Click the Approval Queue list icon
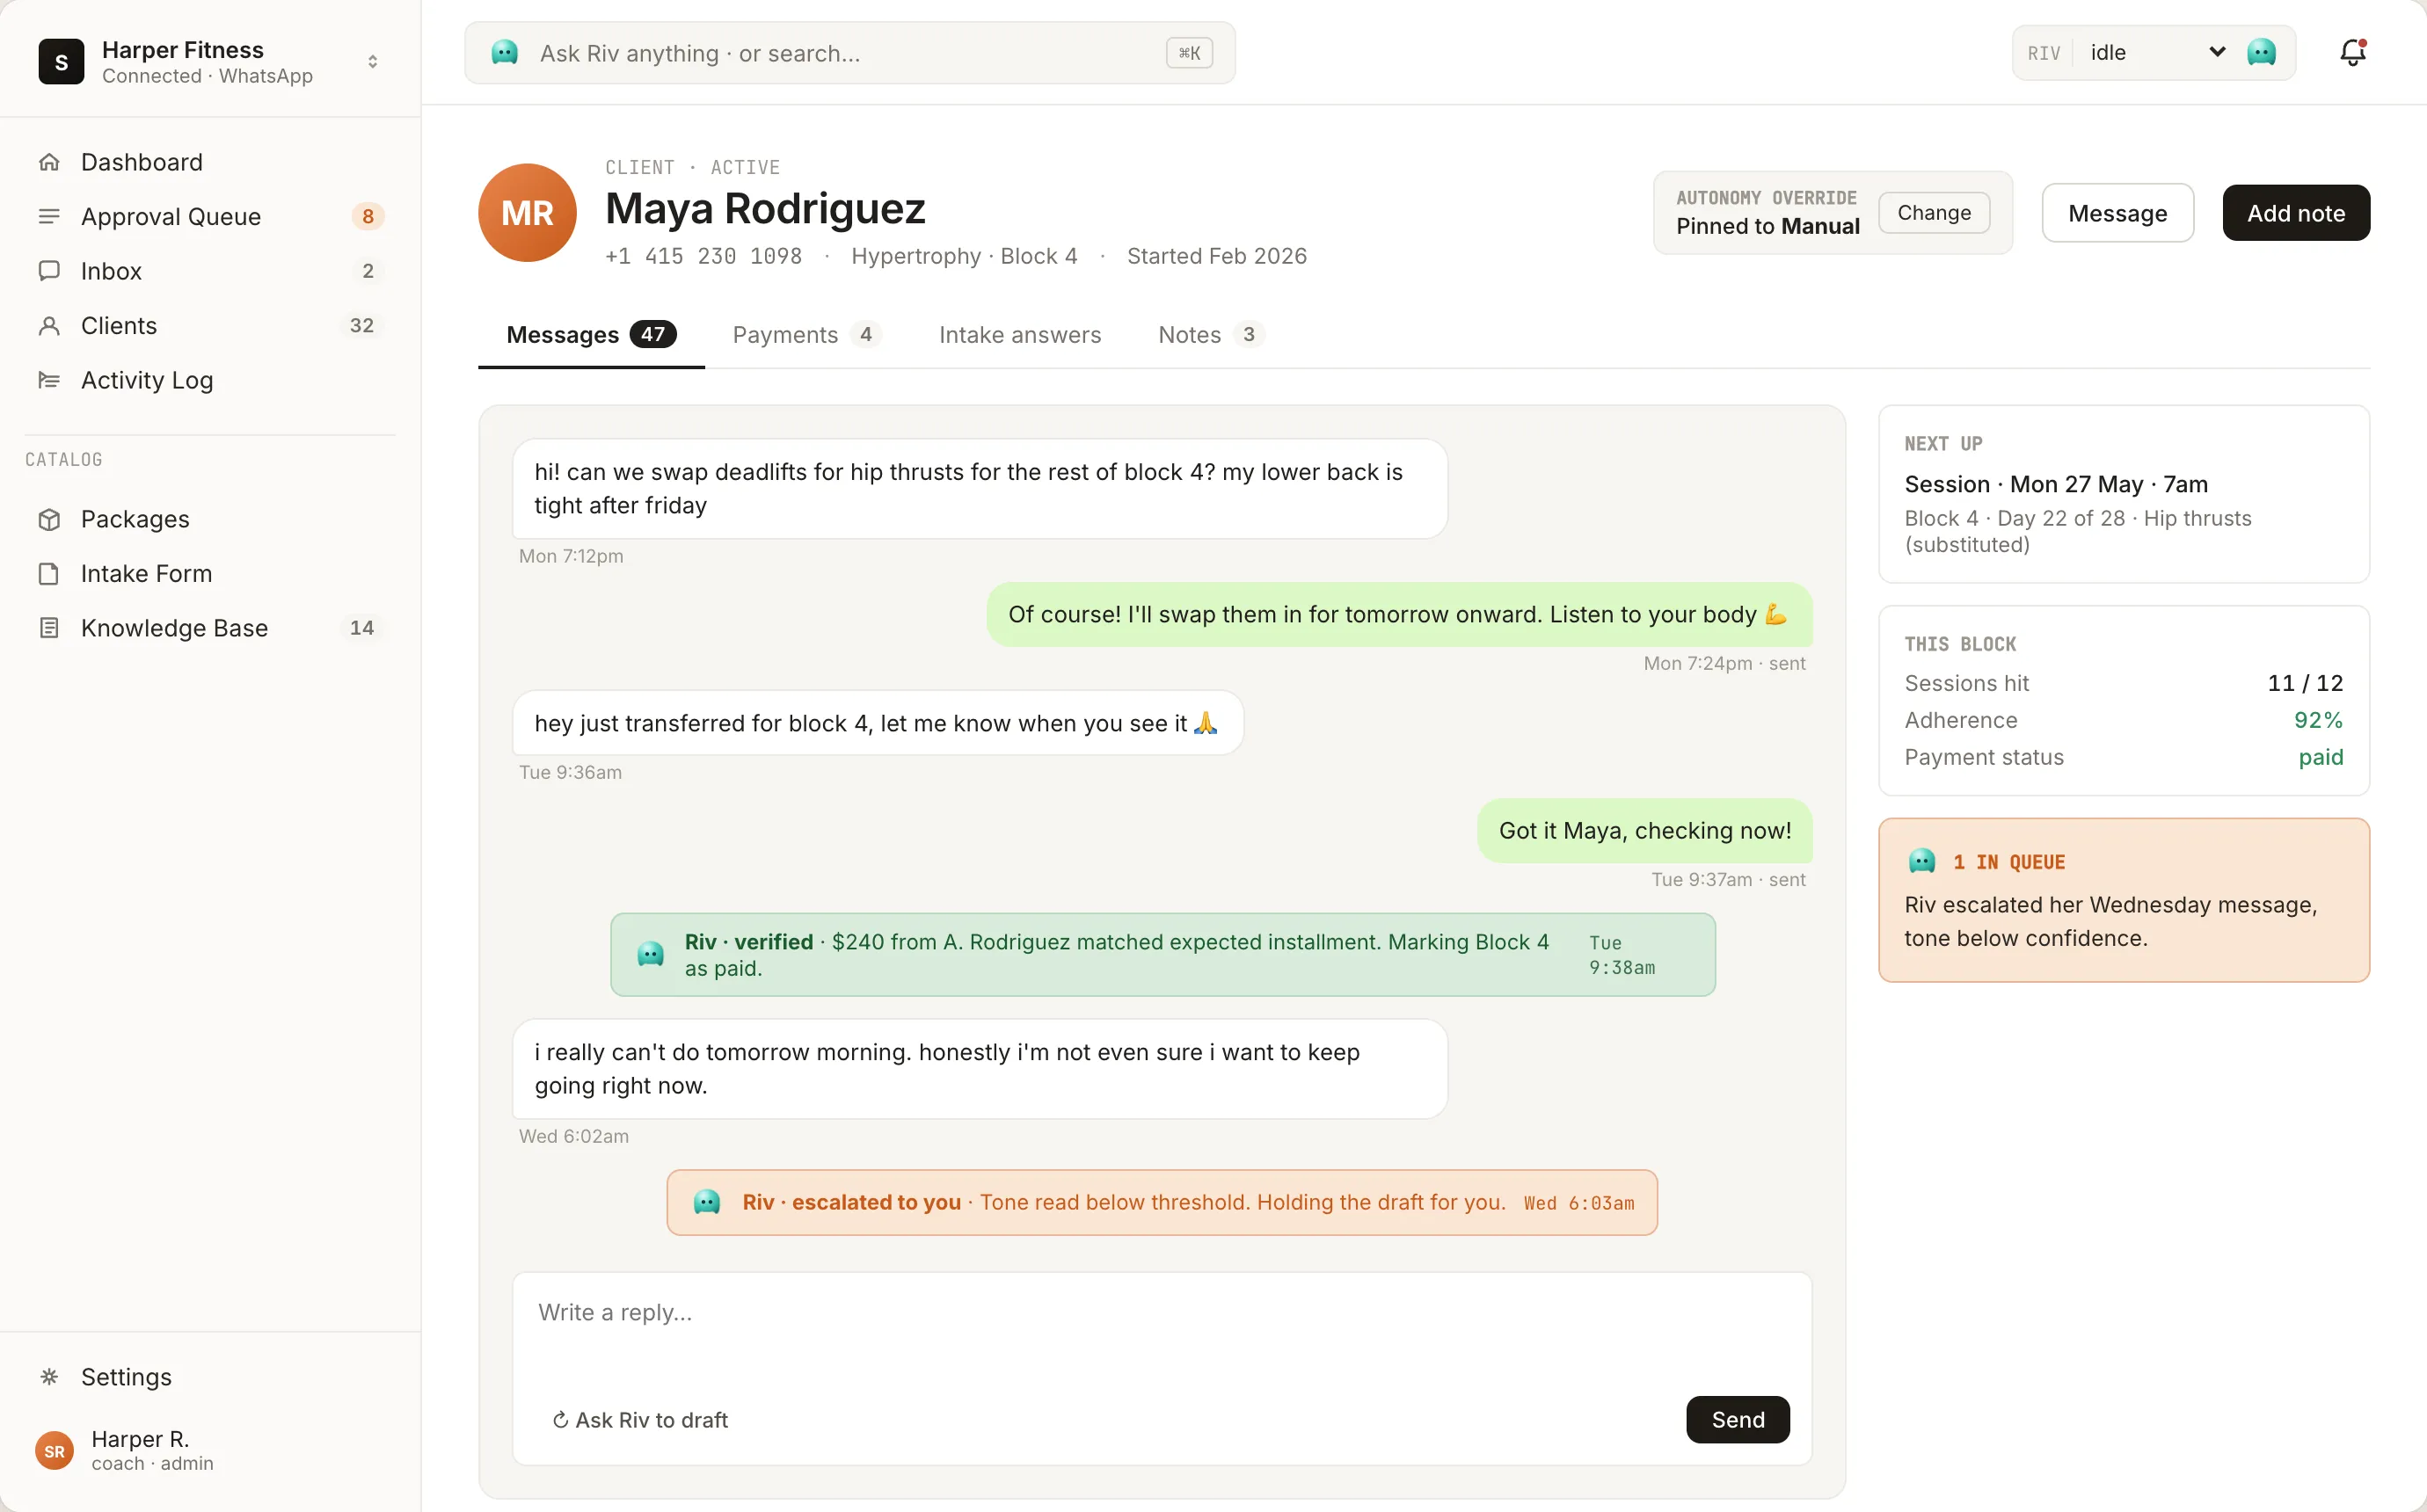This screenshot has height=1512, width=2427. pyautogui.click(x=49, y=217)
